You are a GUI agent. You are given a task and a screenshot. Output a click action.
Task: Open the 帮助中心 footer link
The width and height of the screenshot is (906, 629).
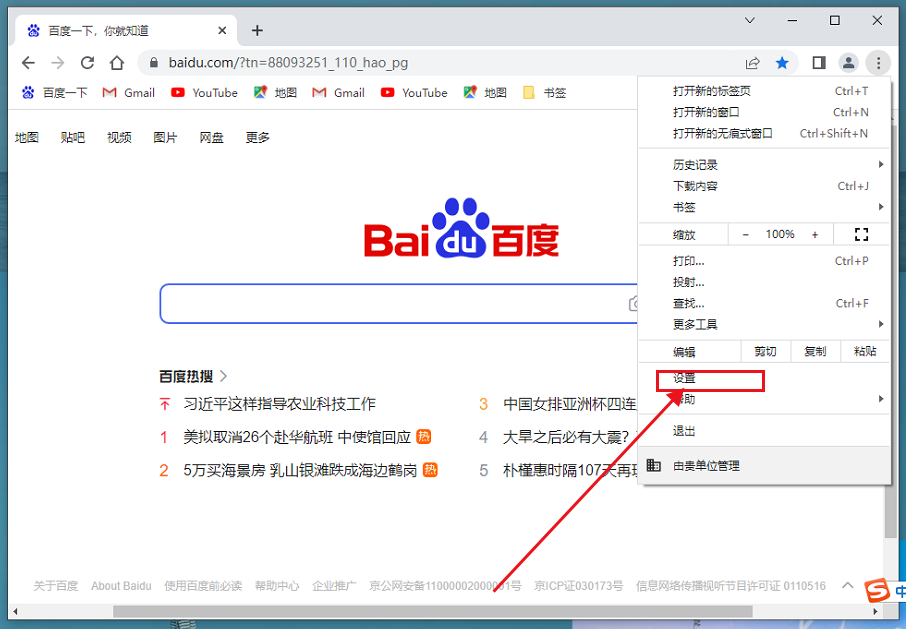pyautogui.click(x=277, y=586)
